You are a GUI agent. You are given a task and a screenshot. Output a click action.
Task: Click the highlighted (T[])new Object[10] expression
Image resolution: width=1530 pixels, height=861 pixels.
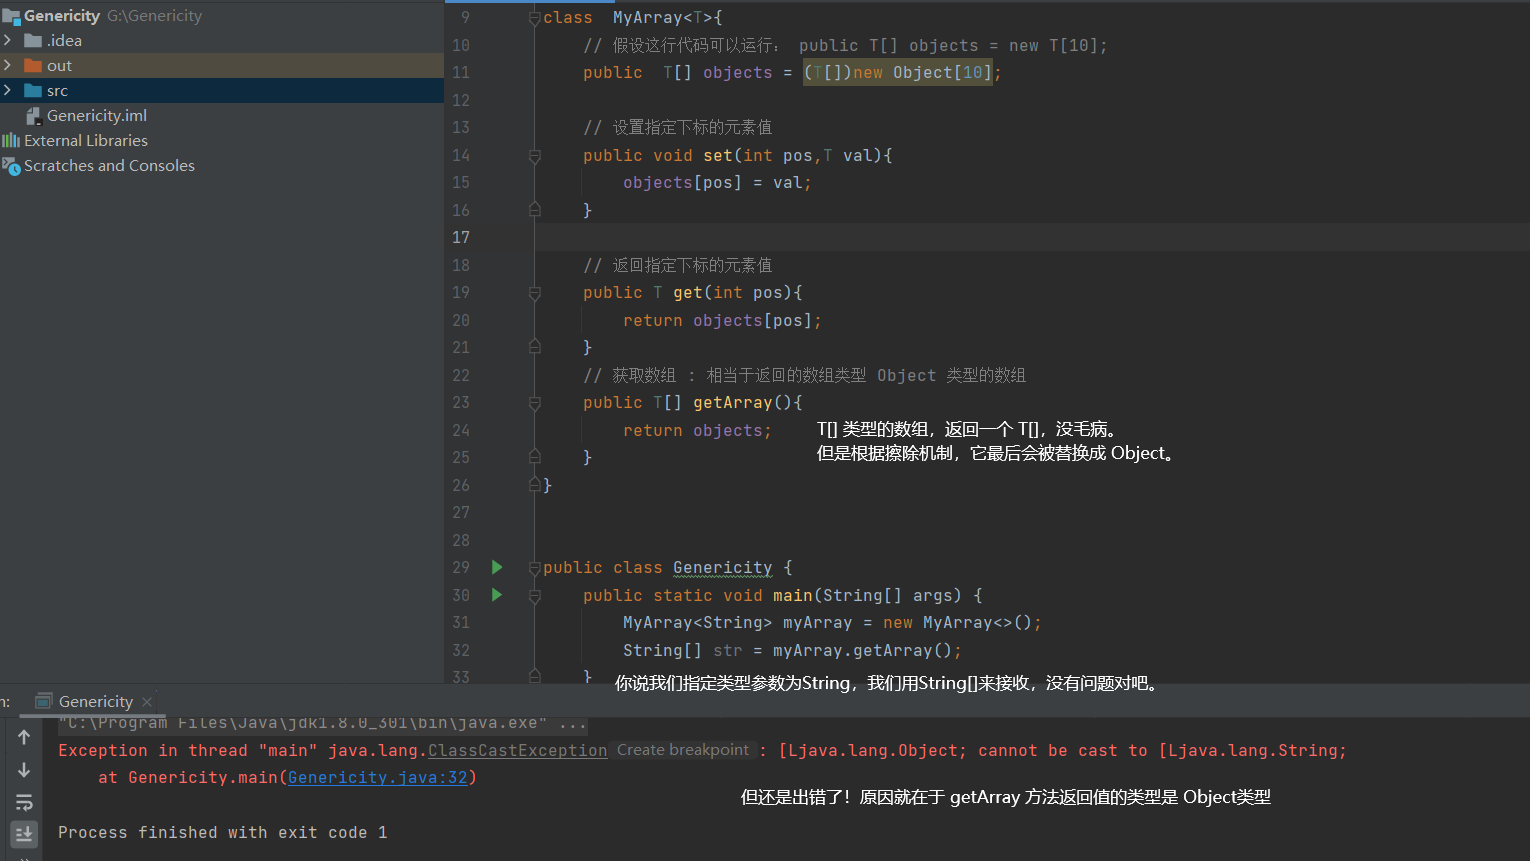(898, 72)
